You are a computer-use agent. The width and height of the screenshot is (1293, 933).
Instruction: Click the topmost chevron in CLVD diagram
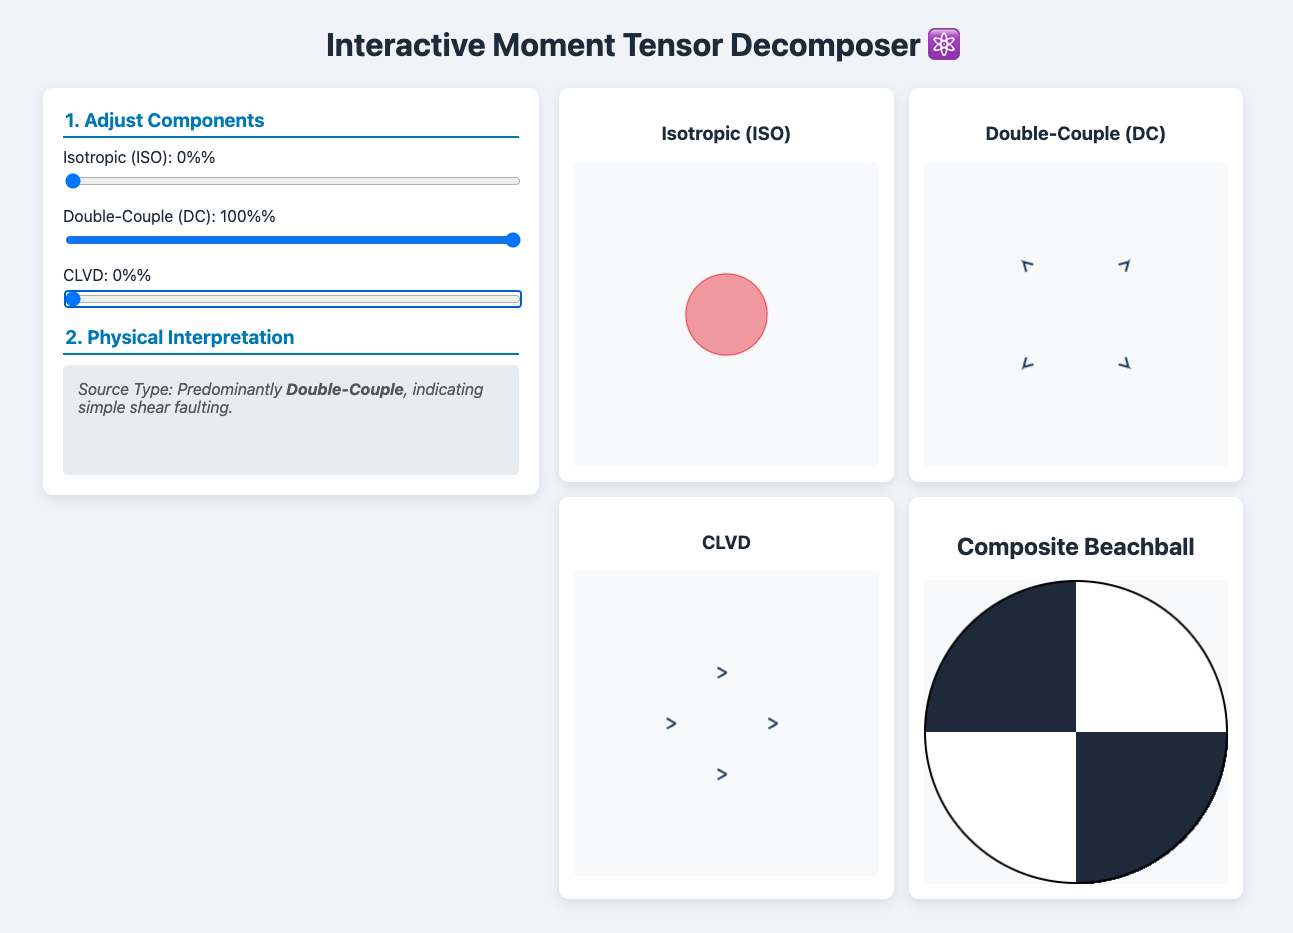tap(722, 673)
